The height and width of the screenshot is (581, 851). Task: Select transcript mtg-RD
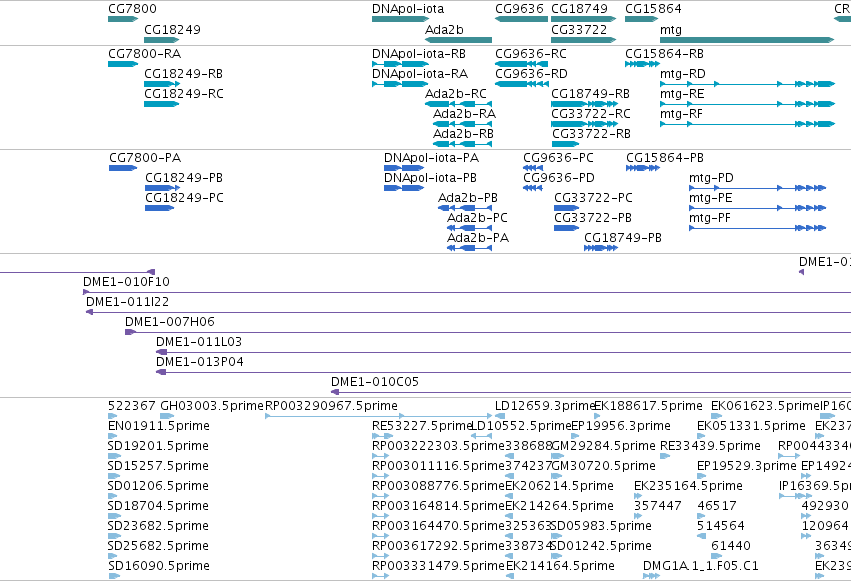pyautogui.click(x=747, y=84)
